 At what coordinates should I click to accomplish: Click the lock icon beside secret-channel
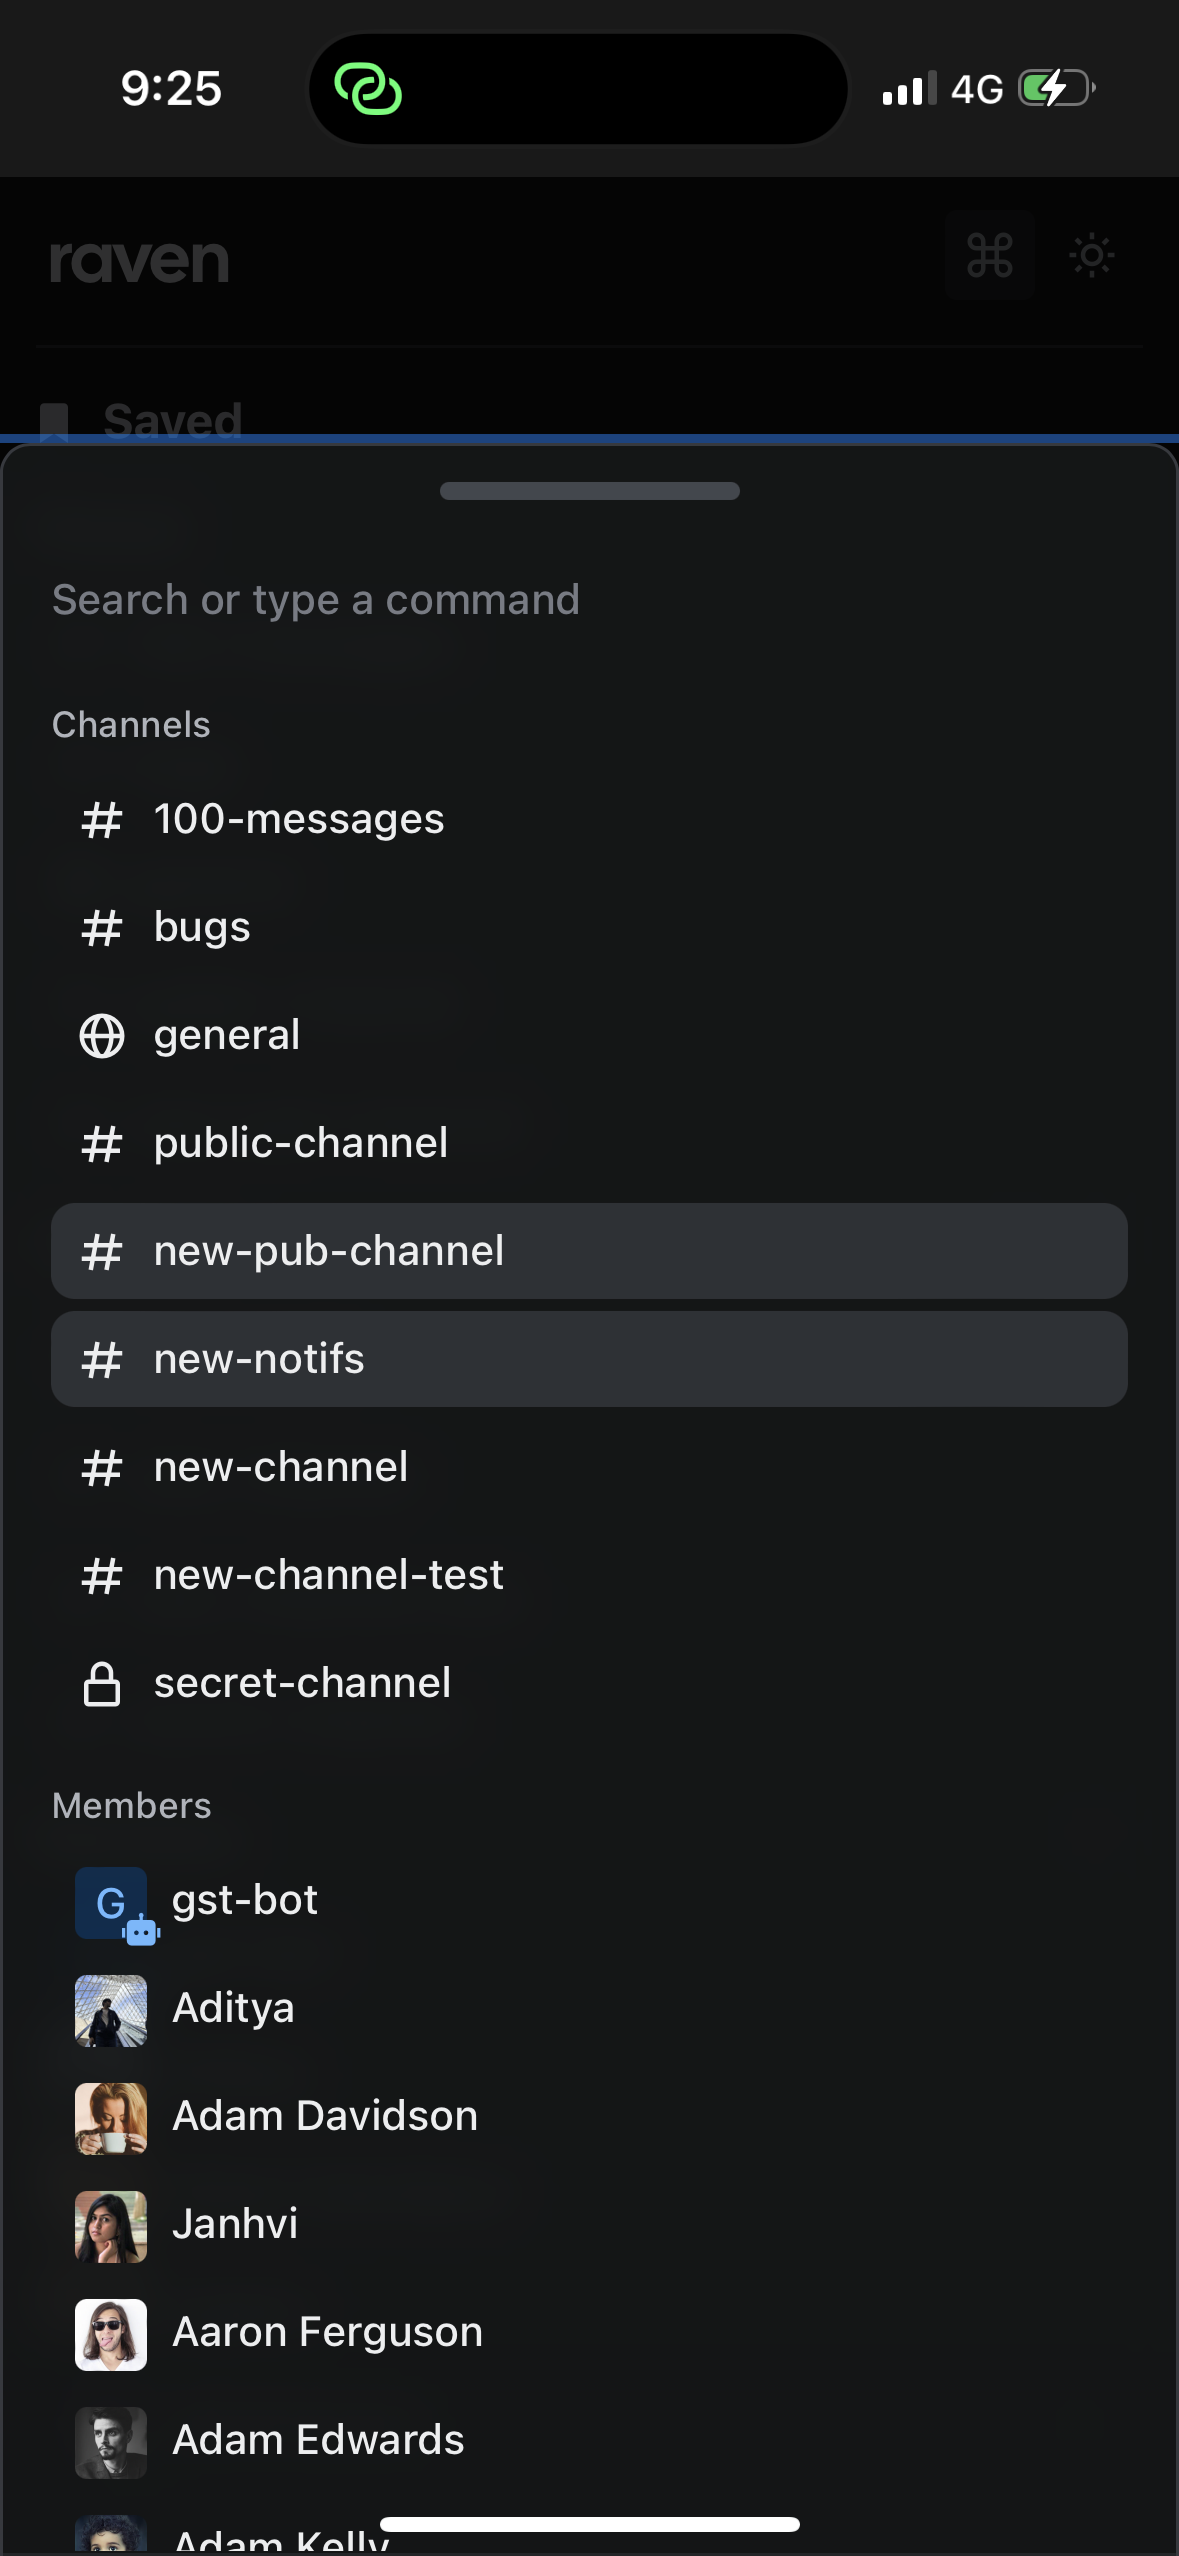pyautogui.click(x=102, y=1684)
